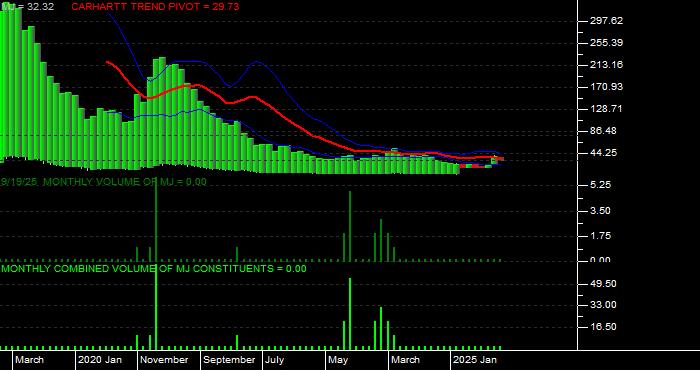Select the May timeline label
The image size is (700, 370).
[338, 360]
